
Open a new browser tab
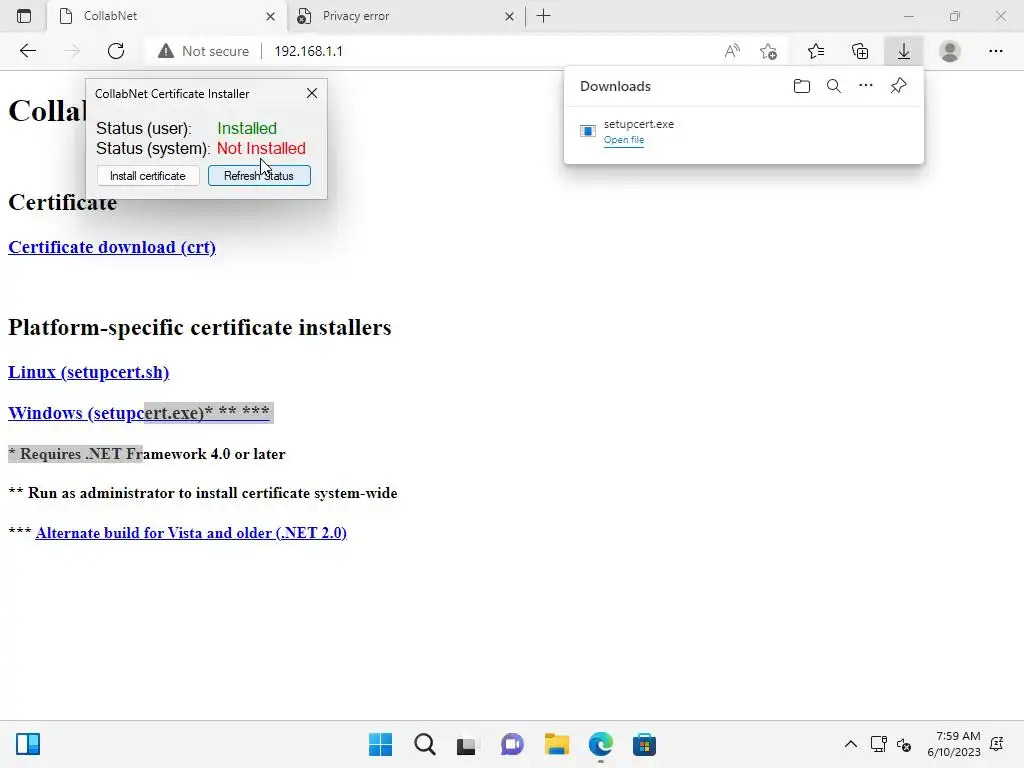tap(543, 16)
